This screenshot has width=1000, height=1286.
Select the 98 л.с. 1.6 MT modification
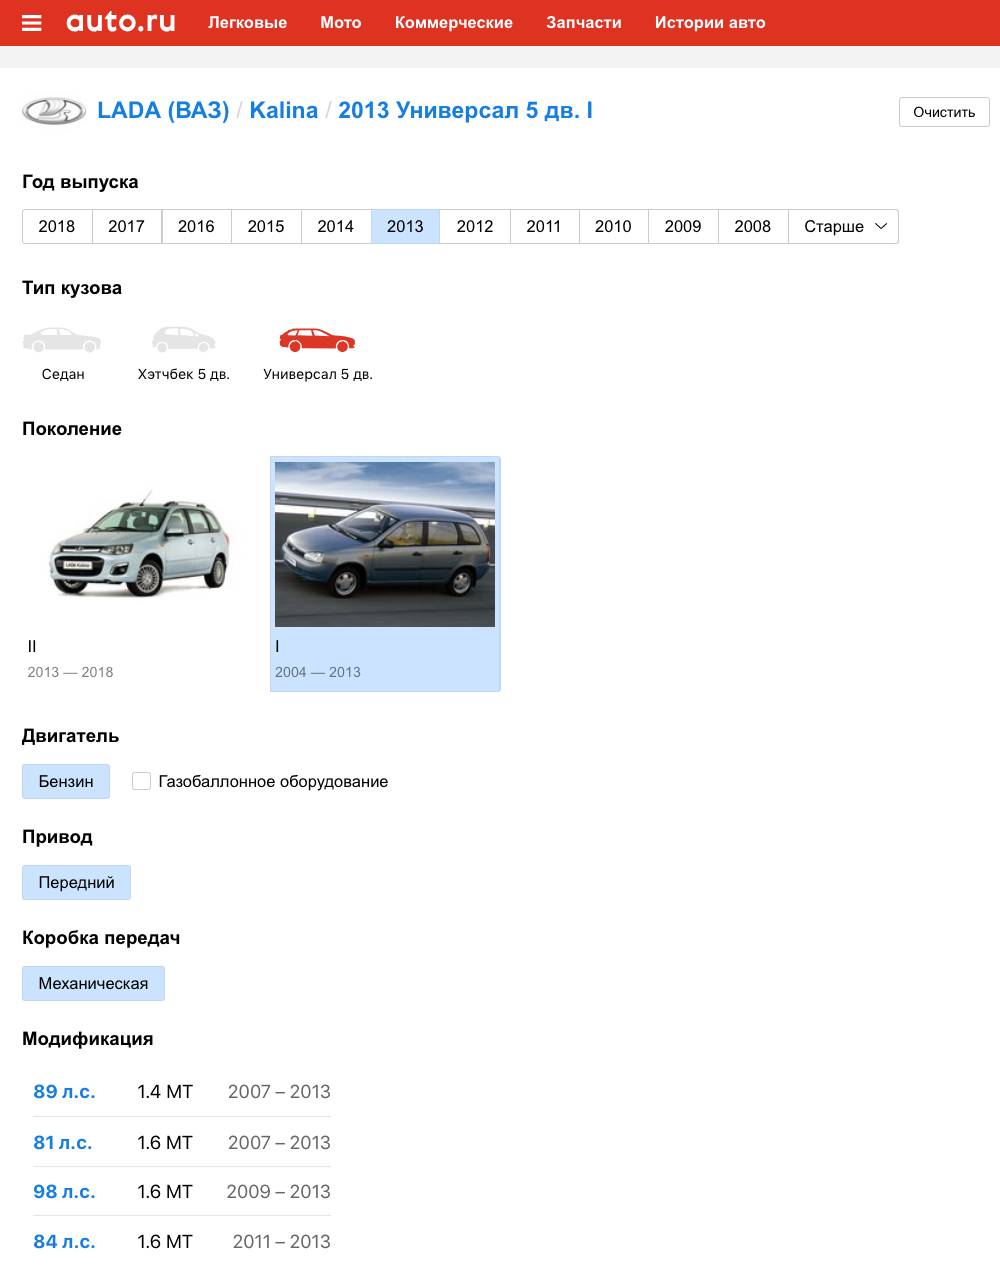(182, 1192)
